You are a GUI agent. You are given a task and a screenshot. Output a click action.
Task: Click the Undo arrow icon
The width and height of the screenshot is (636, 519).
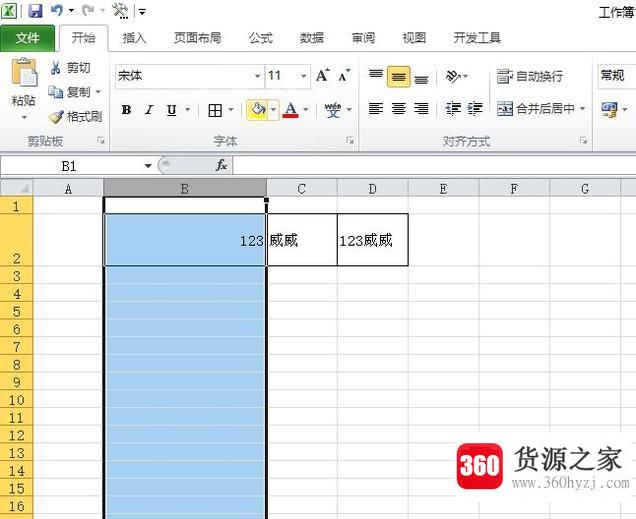[x=57, y=11]
